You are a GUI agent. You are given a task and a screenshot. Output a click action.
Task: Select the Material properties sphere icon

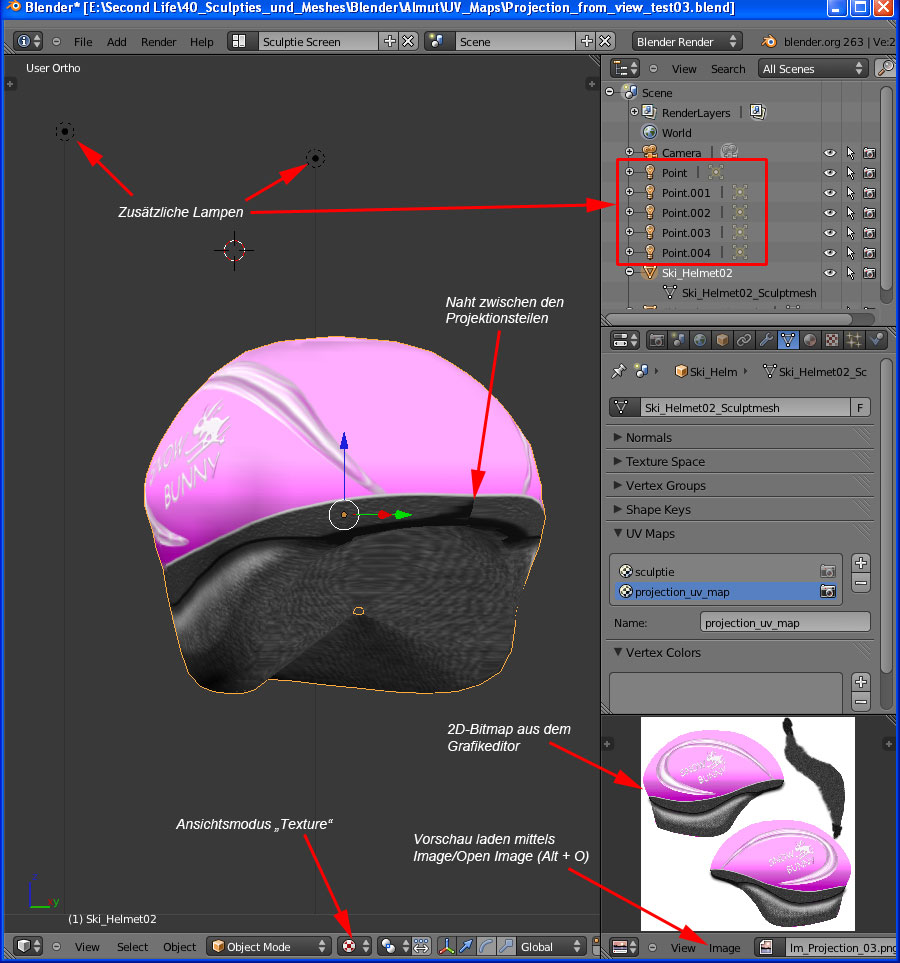(x=810, y=340)
